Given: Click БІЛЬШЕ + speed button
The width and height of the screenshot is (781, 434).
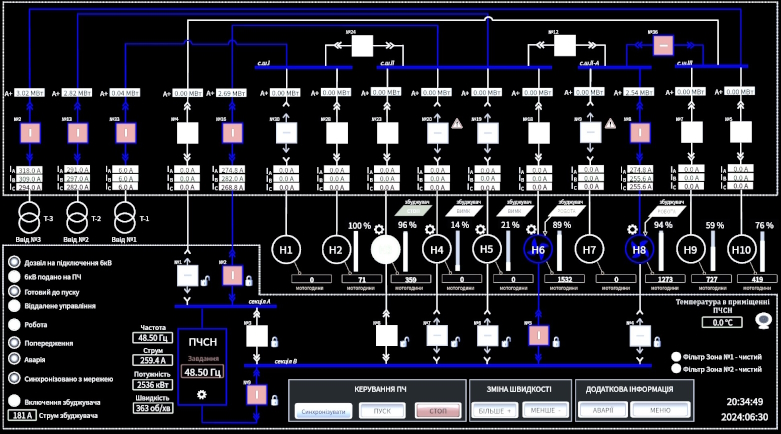Looking at the screenshot, I should pos(495,410).
